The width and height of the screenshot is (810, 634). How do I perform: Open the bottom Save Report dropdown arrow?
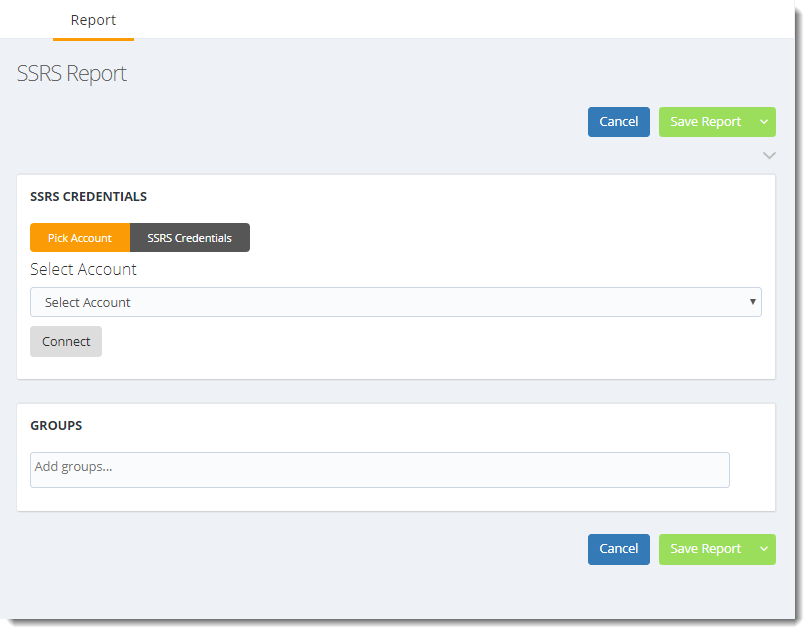[764, 549]
